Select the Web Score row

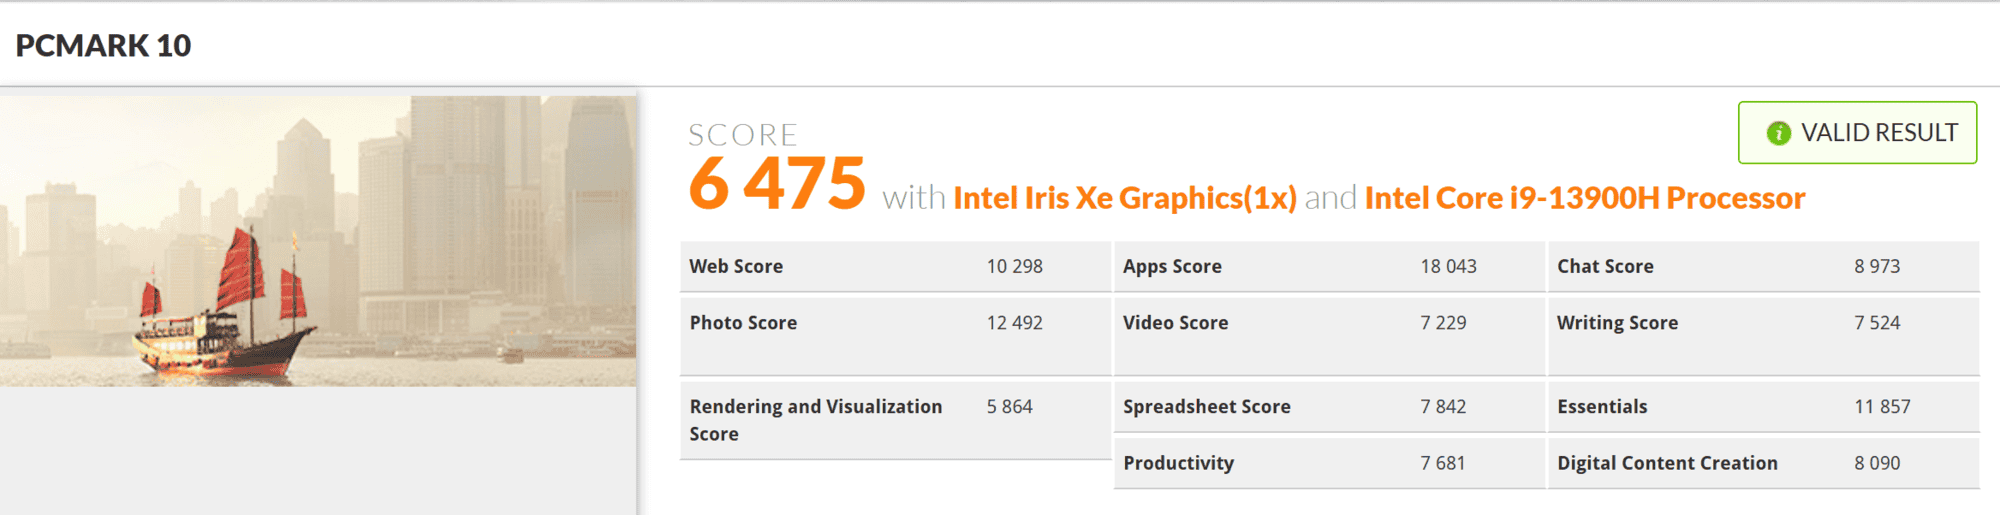click(895, 267)
